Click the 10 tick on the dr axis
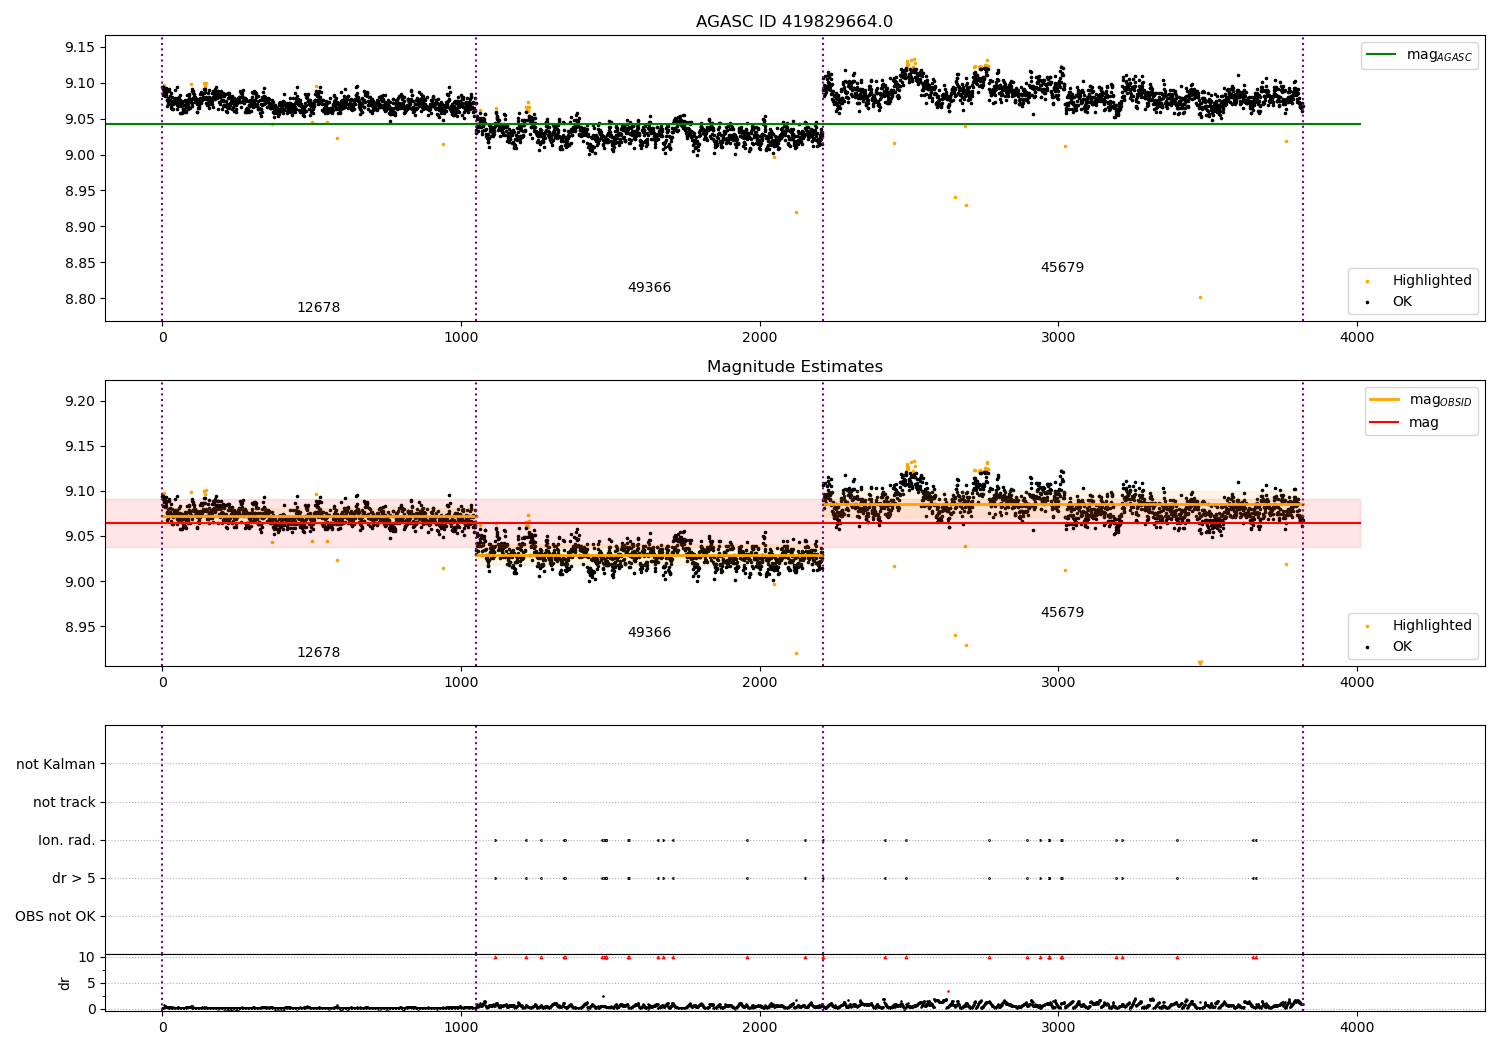This screenshot has width=1500, height=1050. 87,957
